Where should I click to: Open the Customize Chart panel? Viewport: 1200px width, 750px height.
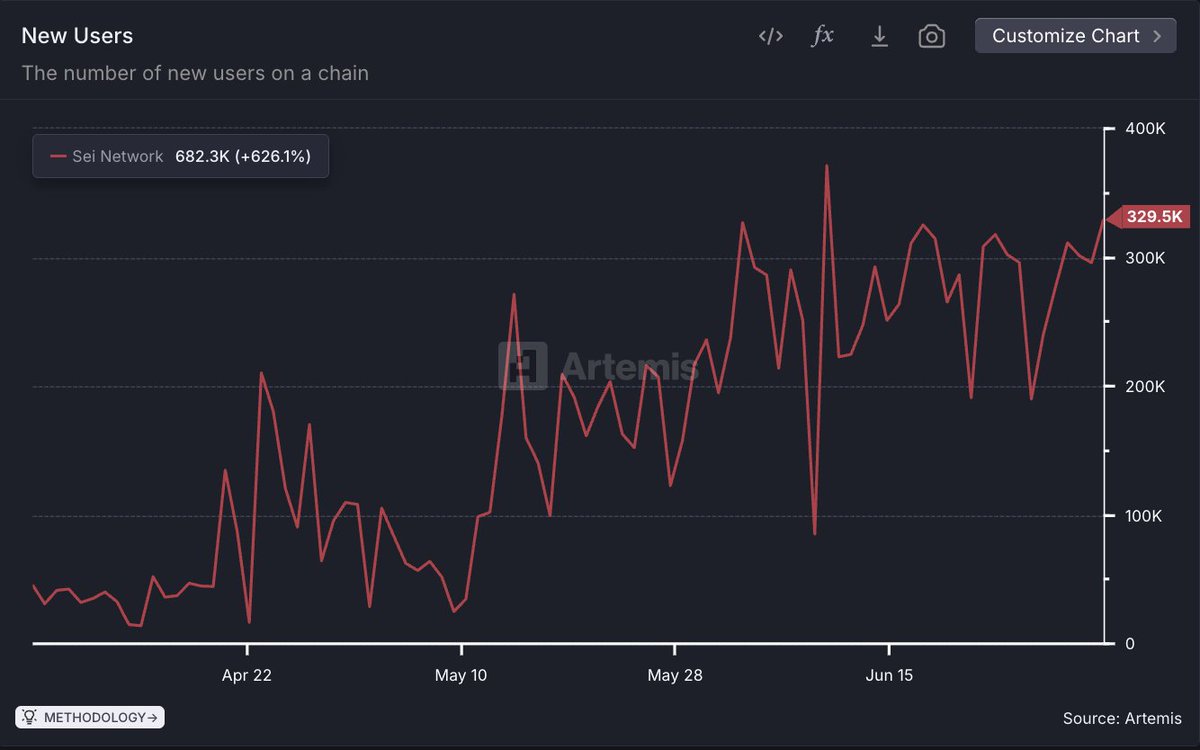click(1076, 36)
